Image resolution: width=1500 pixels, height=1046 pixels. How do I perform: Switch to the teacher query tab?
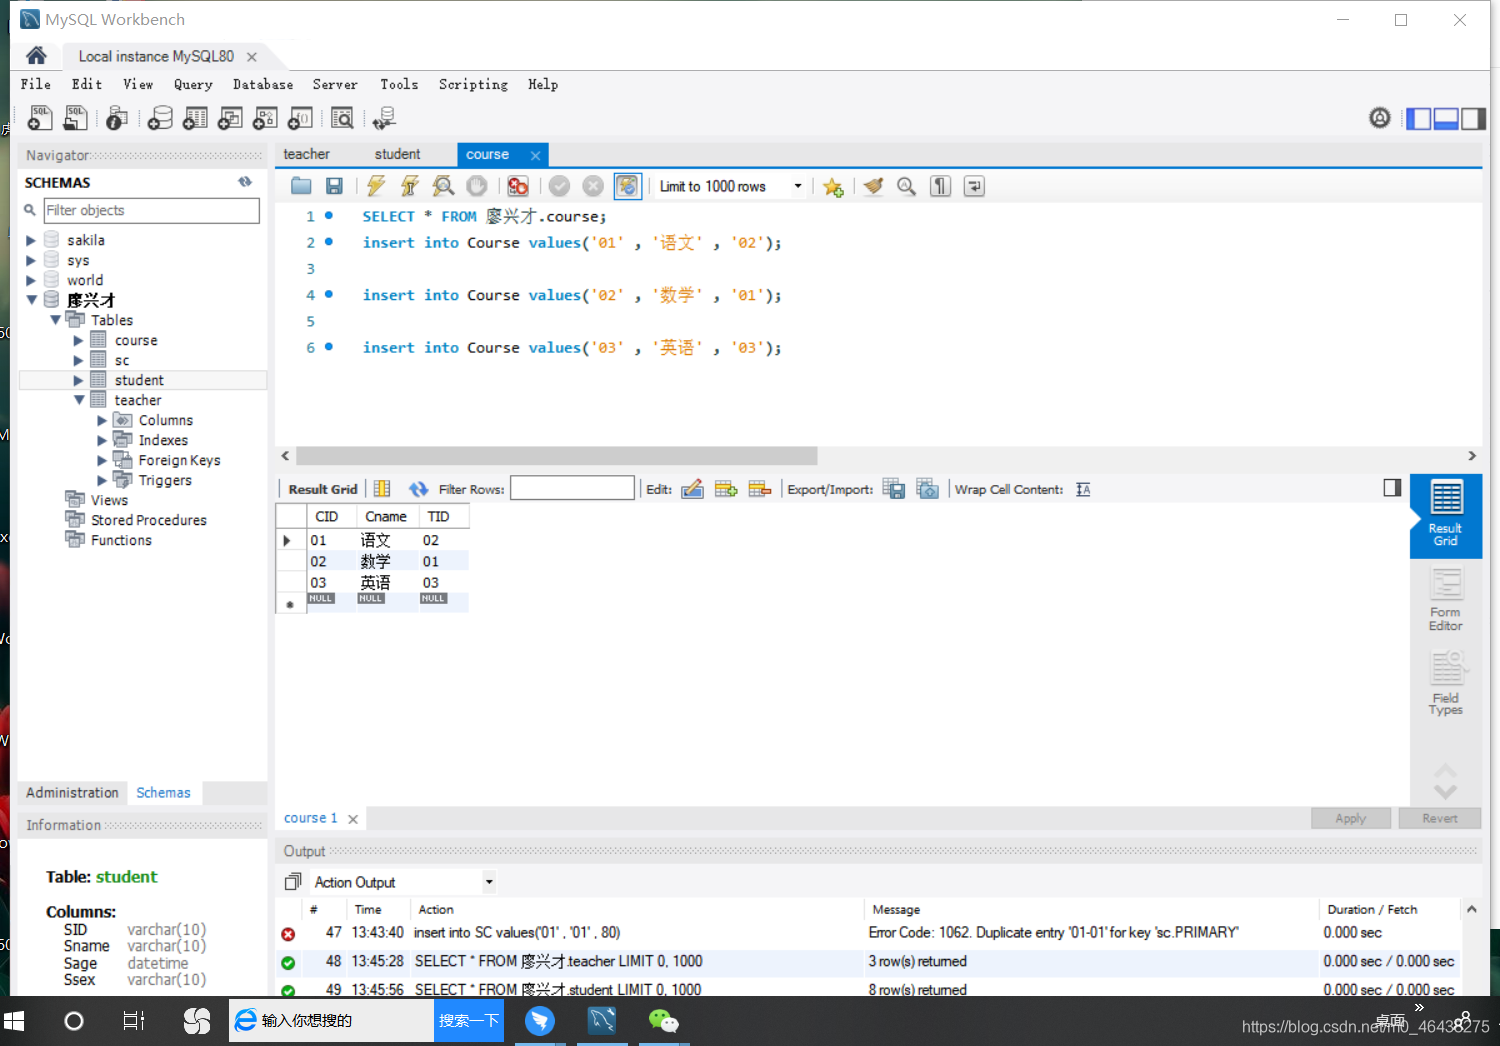pyautogui.click(x=306, y=154)
